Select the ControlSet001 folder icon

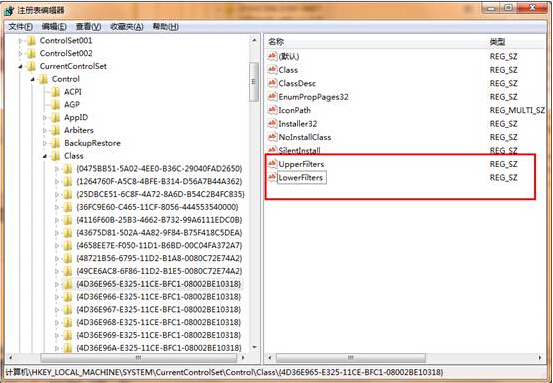point(31,41)
